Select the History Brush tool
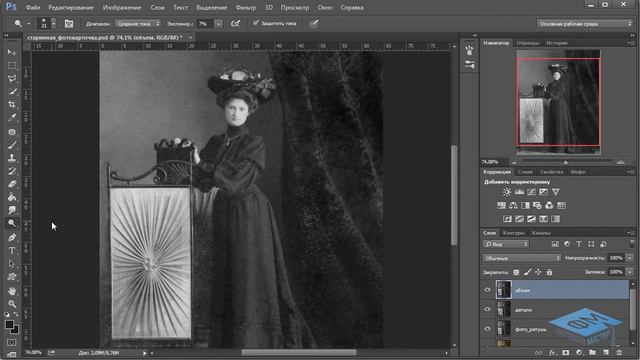The width and height of the screenshot is (640, 360). point(12,171)
